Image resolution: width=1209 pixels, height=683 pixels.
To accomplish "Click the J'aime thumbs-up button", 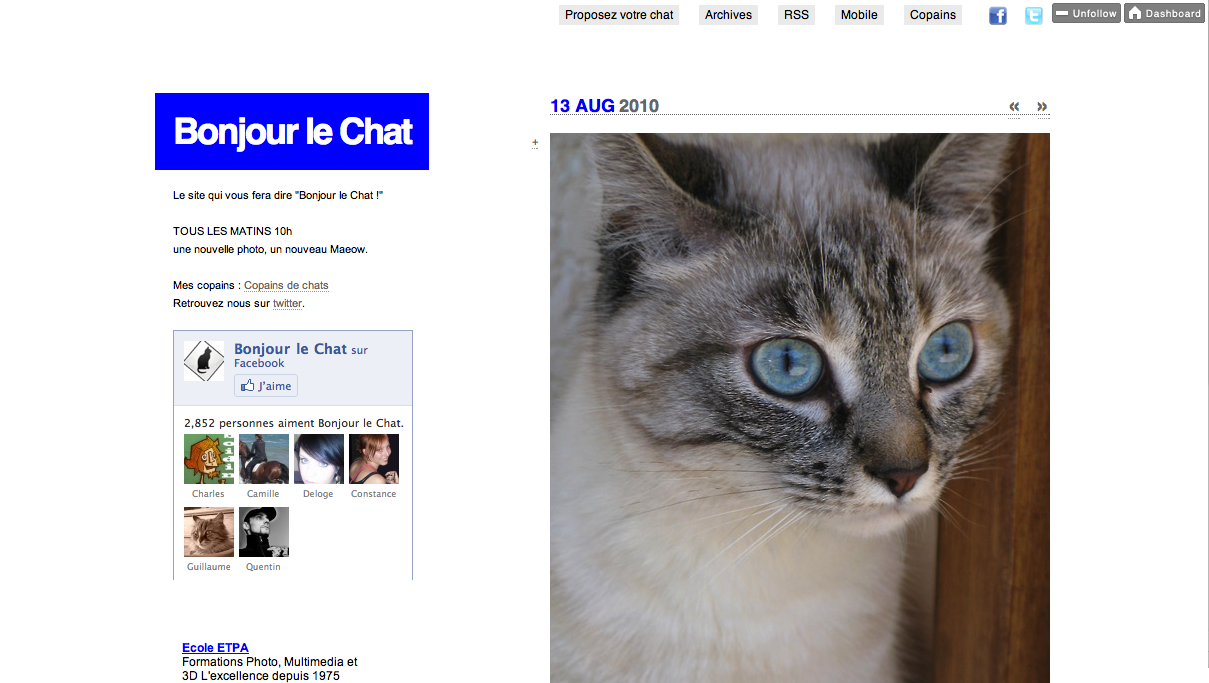I will pyautogui.click(x=266, y=386).
